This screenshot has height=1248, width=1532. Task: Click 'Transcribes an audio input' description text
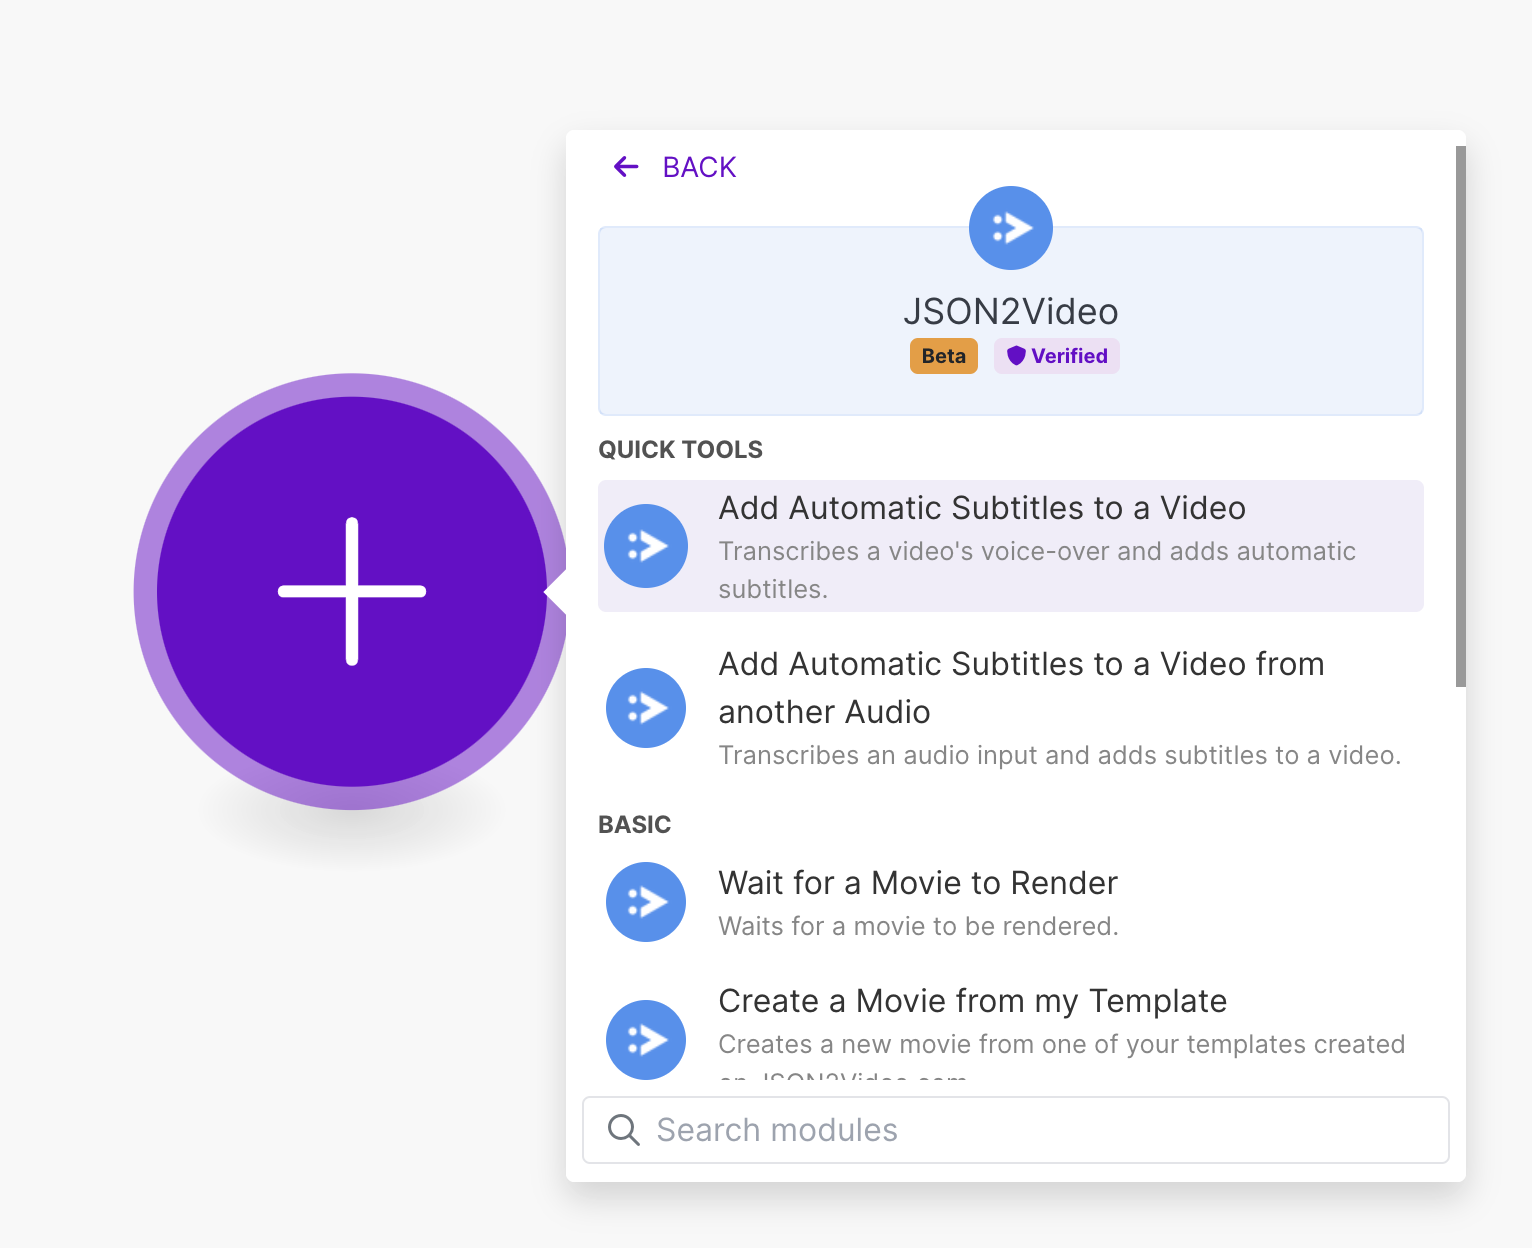pos(1060,755)
